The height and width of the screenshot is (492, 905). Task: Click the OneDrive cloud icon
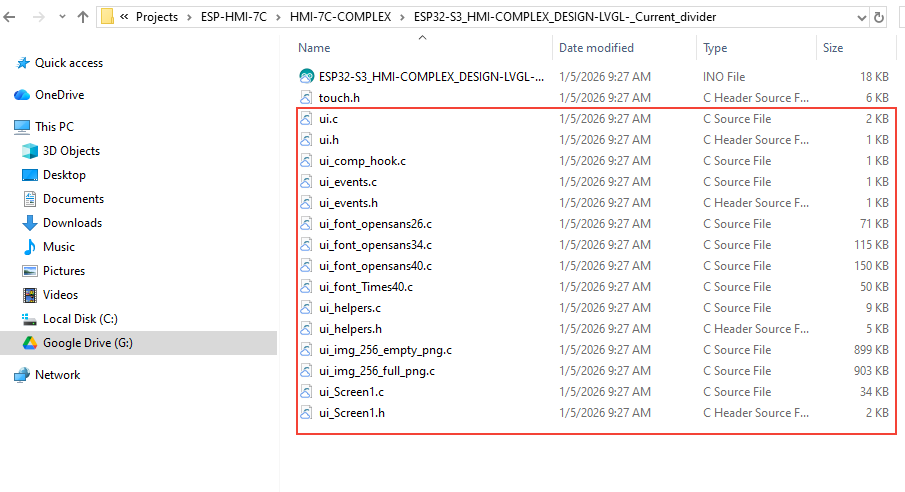click(22, 95)
